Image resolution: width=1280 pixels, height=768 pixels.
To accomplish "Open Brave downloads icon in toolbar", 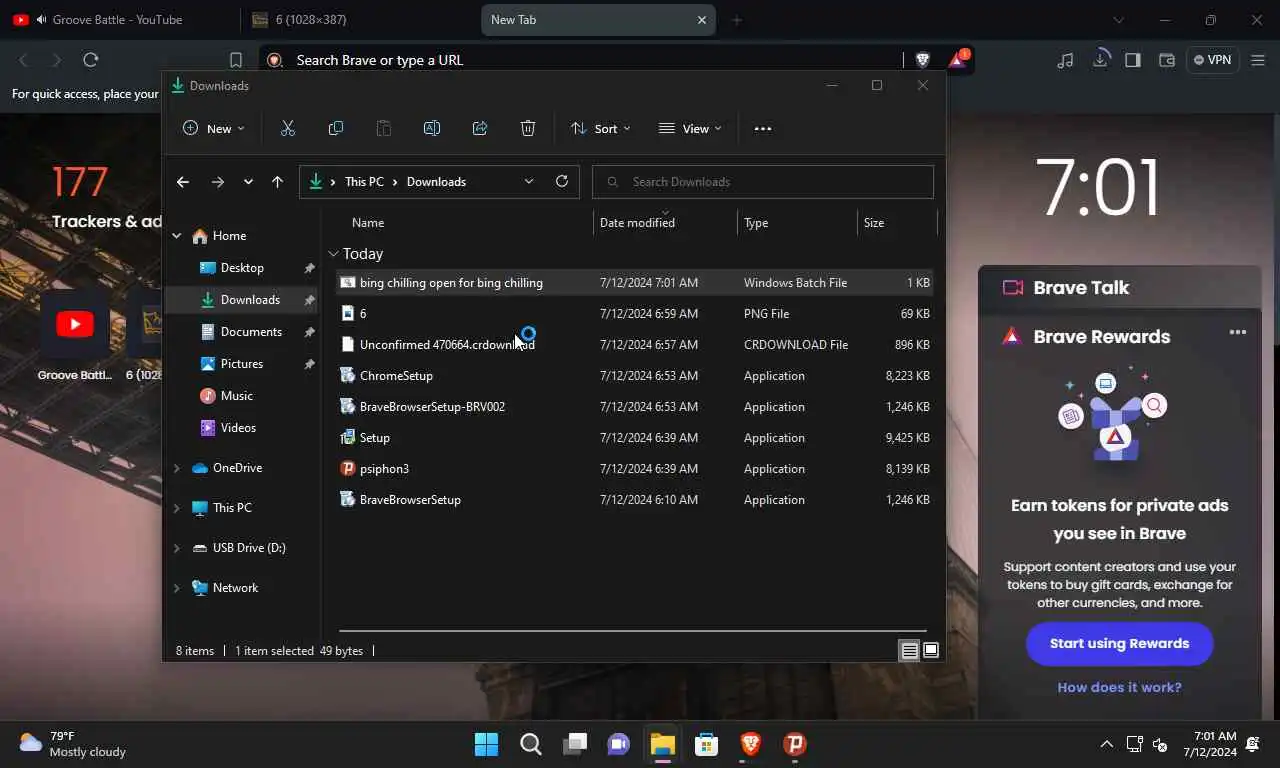I will [x=1100, y=60].
